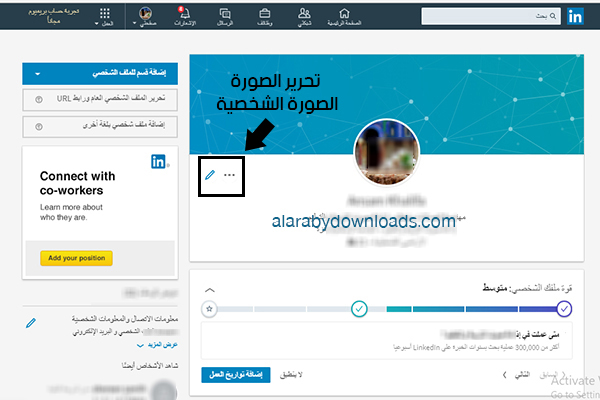Focus the search field in the top bar

491,16
